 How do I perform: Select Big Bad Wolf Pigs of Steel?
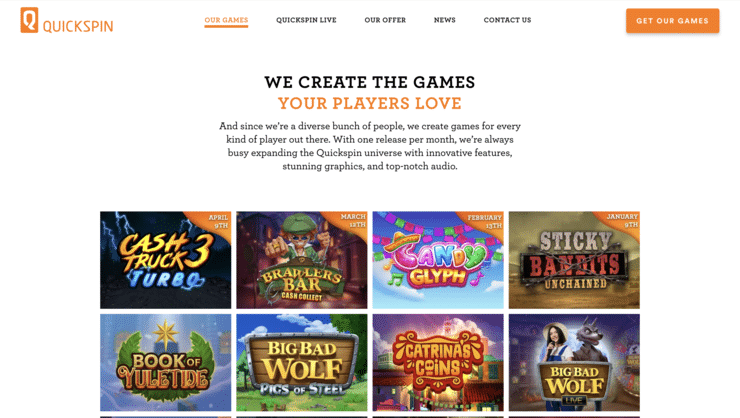coord(302,363)
